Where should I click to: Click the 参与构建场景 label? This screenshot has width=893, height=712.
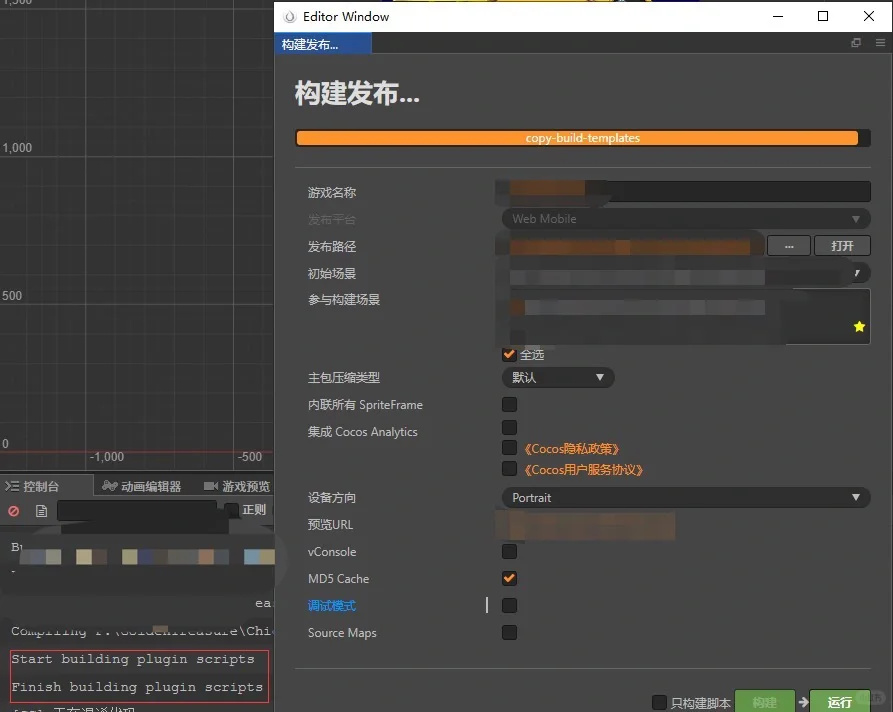click(343, 300)
